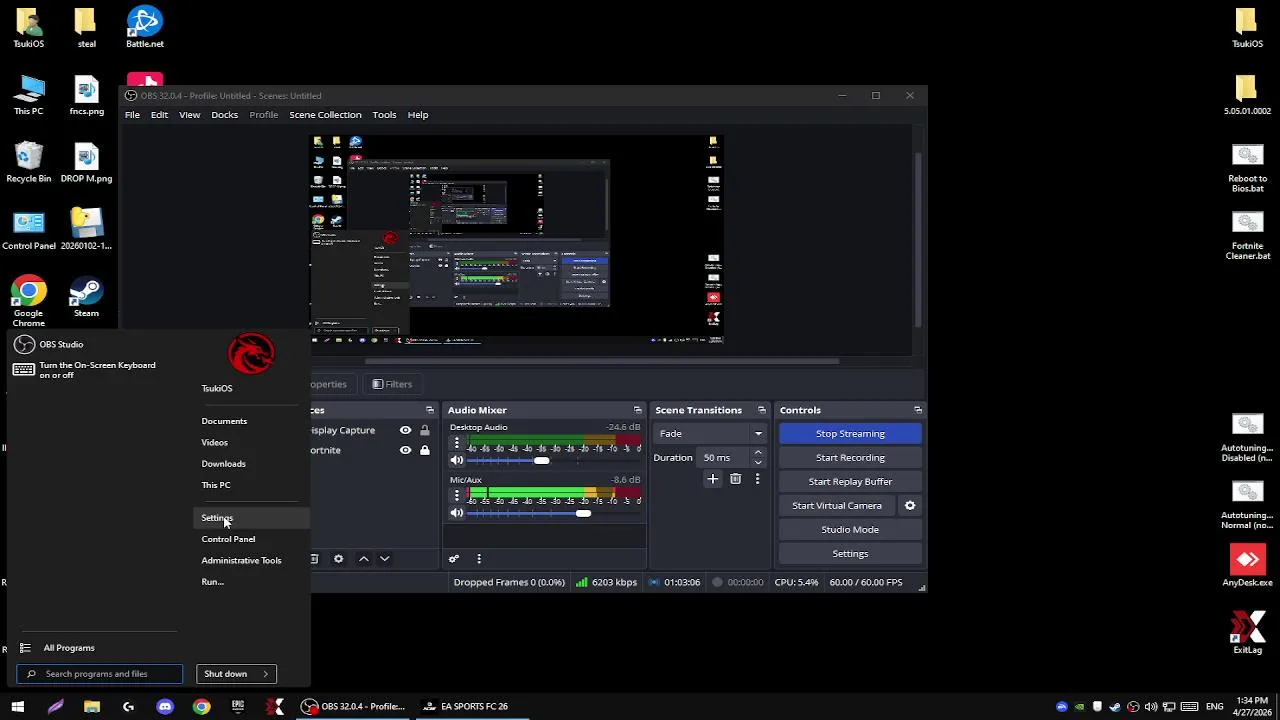
Task: Click the Shut down button
Action: tap(226, 674)
